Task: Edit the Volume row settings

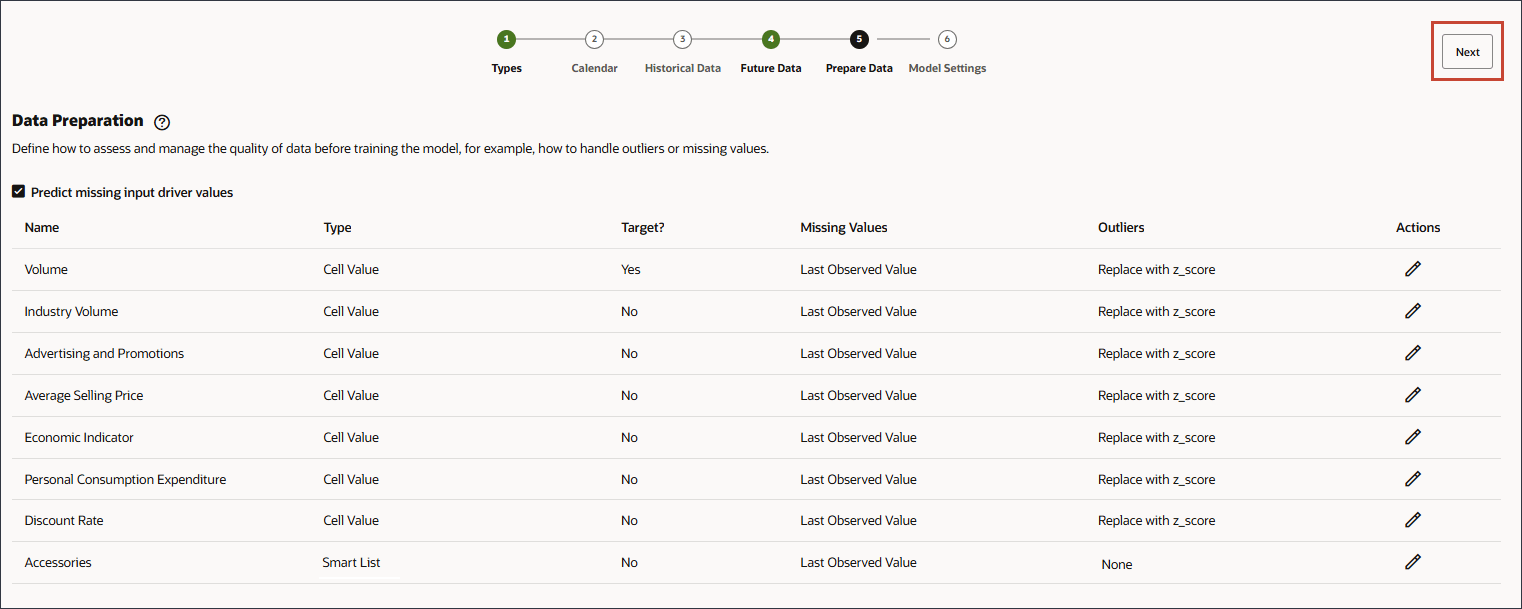Action: click(1412, 269)
